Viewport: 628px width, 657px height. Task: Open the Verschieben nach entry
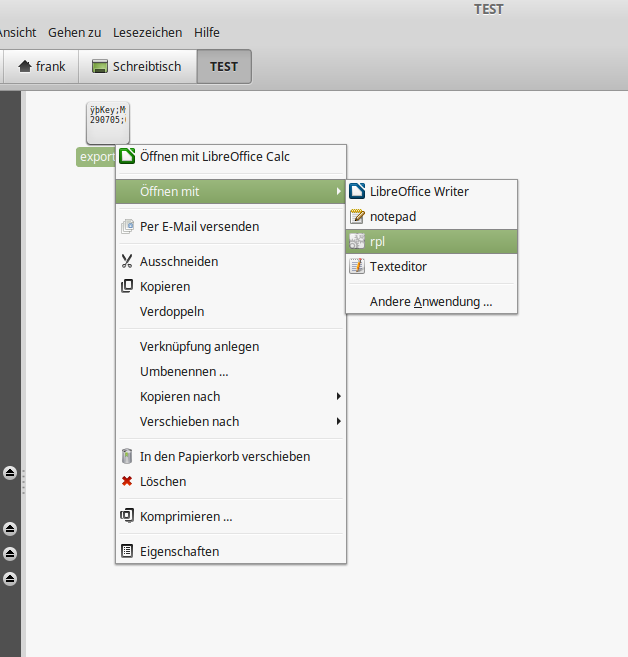coord(231,422)
